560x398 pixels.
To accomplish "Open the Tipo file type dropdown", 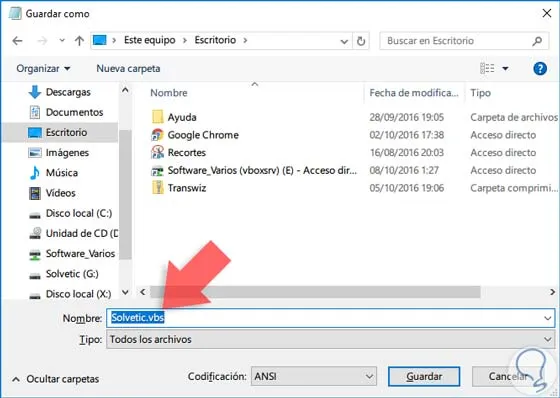I will click(x=330, y=339).
